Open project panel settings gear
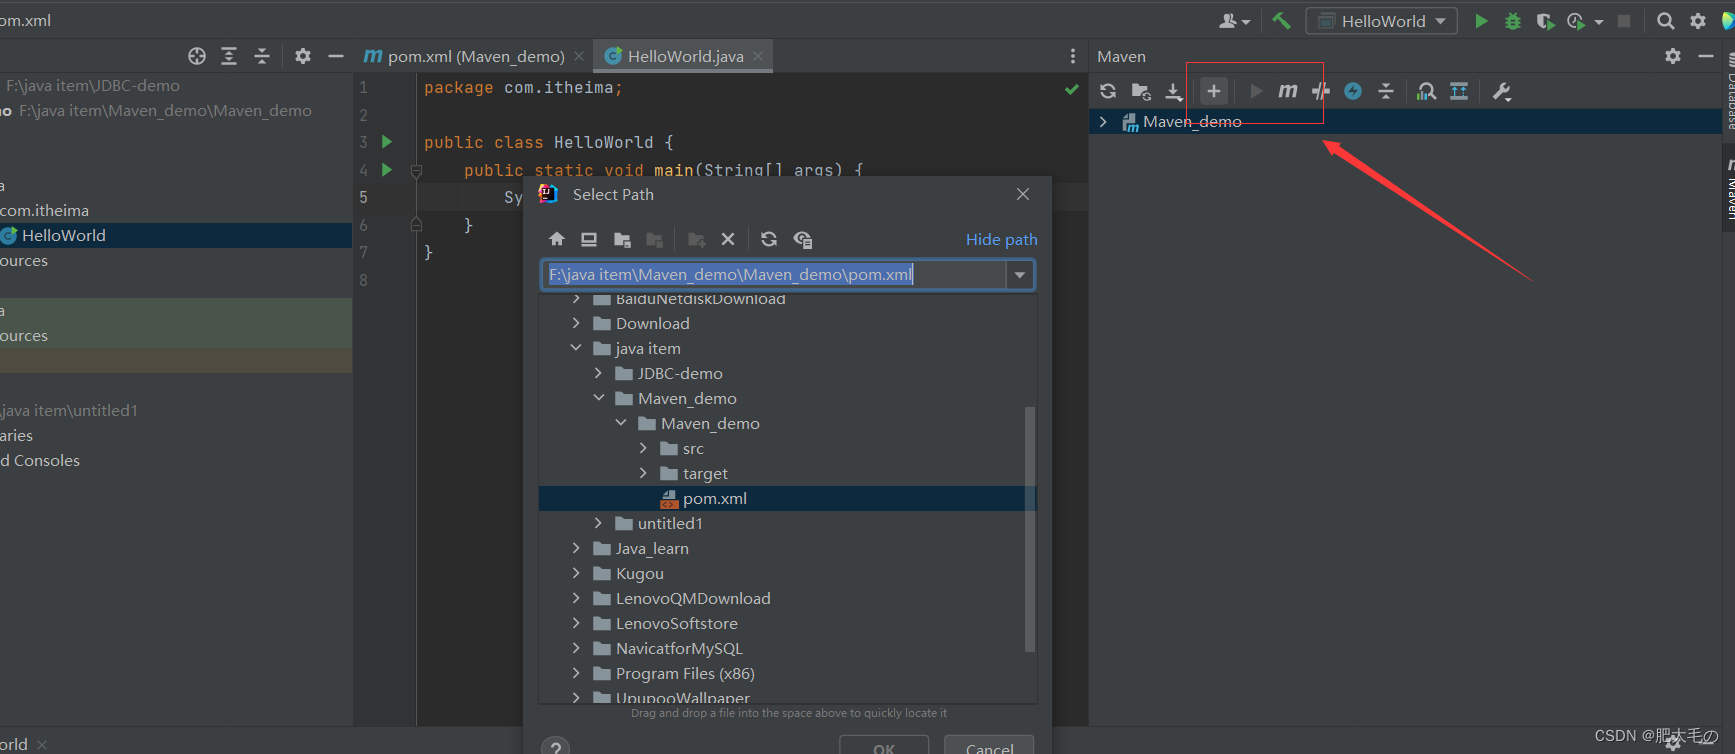 click(303, 56)
